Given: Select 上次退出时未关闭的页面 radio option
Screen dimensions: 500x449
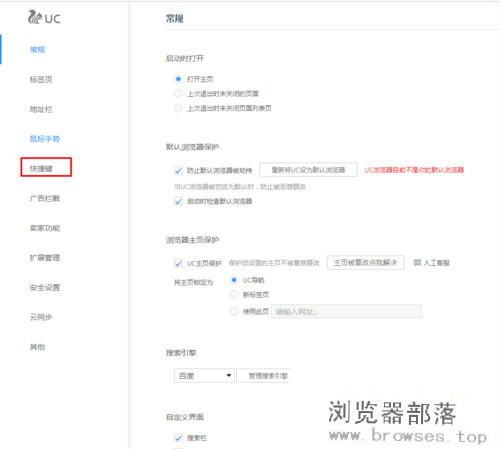Looking at the screenshot, I should pos(178,94).
